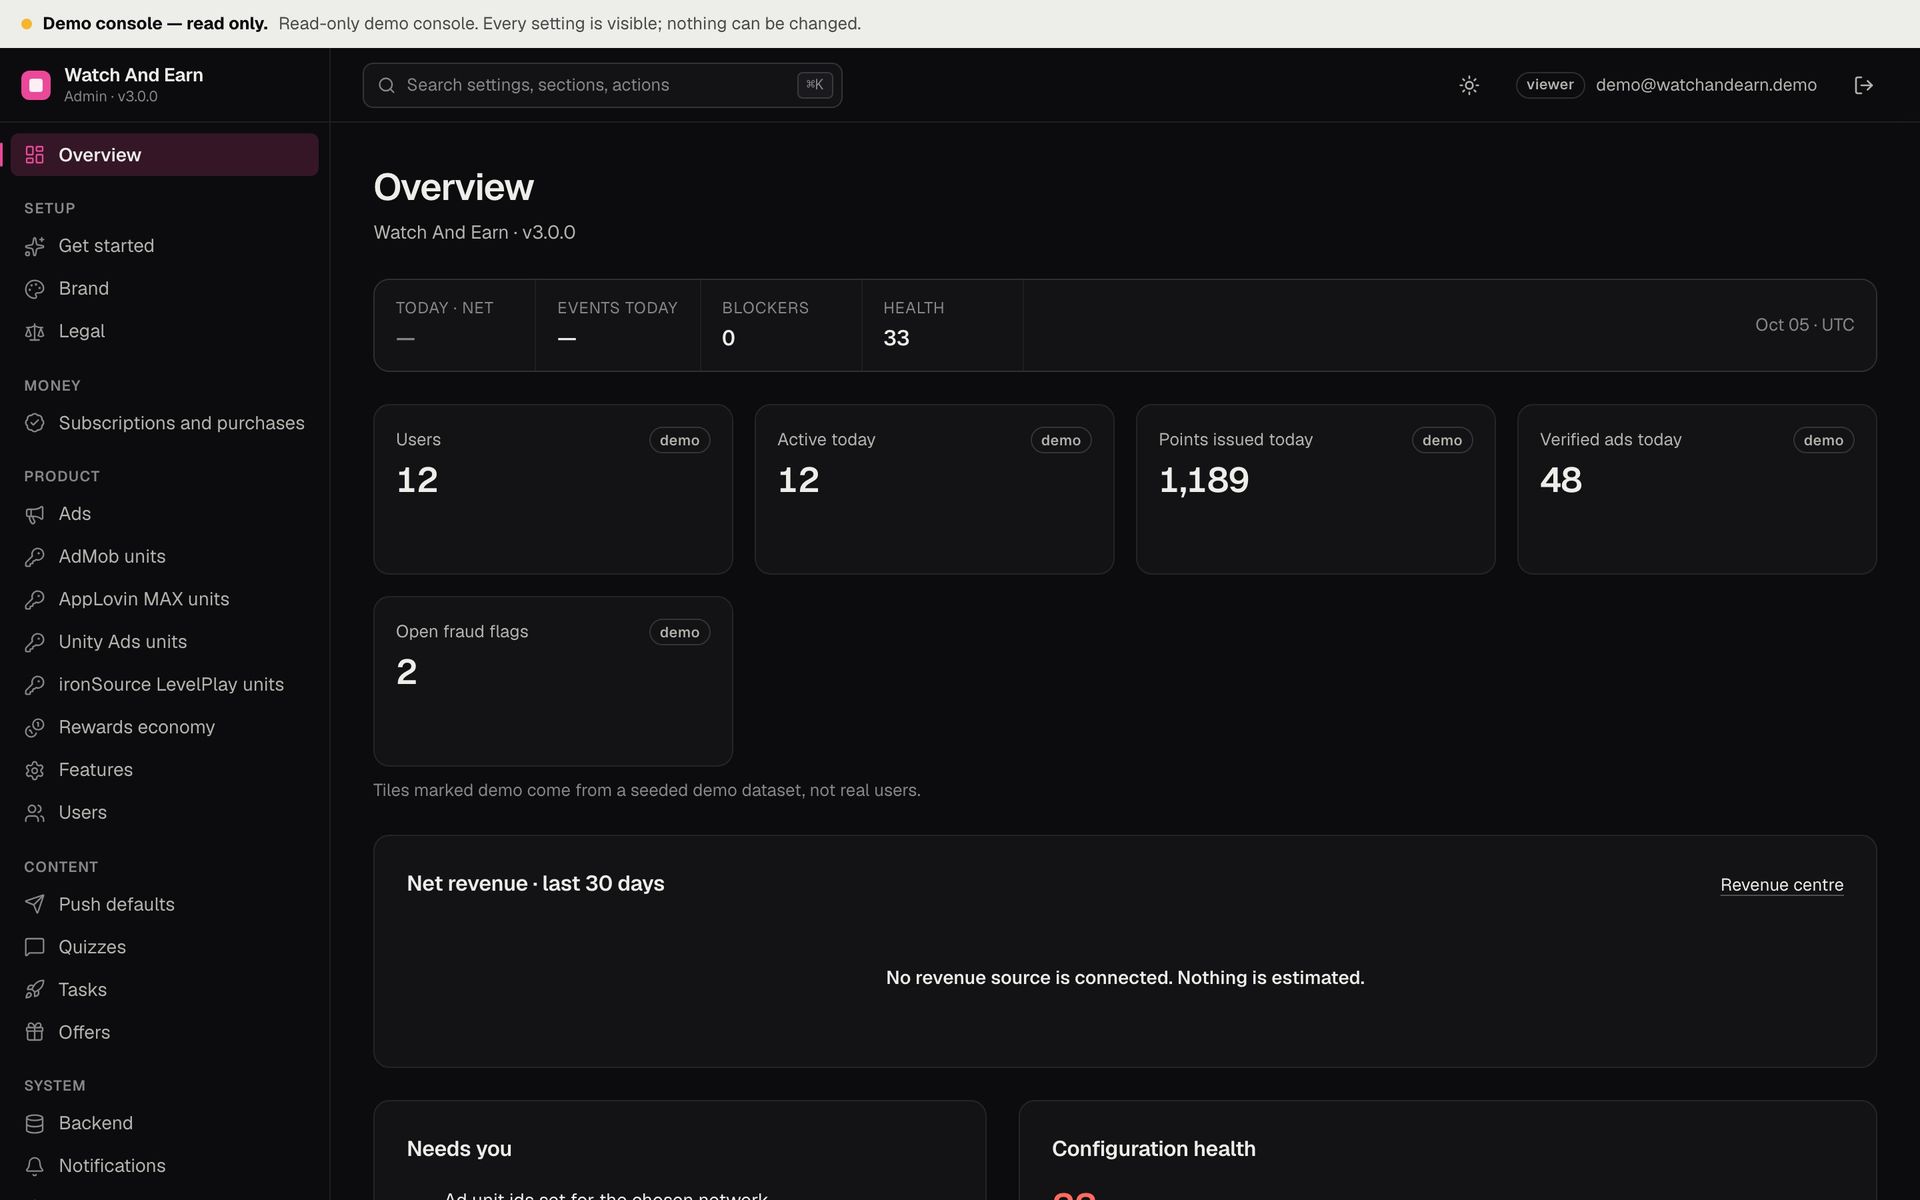This screenshot has height=1200, width=1920.
Task: Click the magnifier icon in the search bar
Action: point(387,85)
